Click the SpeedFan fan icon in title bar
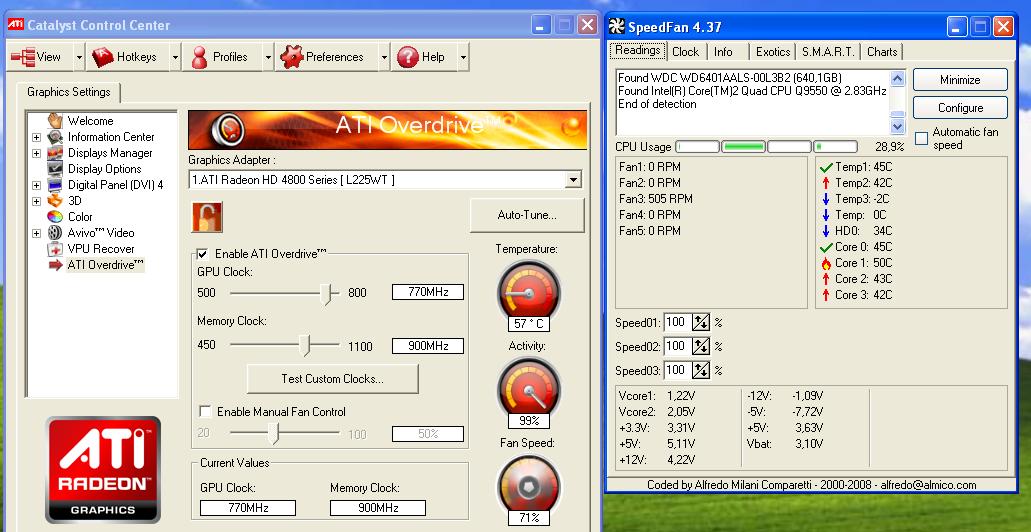This screenshot has width=1031, height=532. [616, 26]
